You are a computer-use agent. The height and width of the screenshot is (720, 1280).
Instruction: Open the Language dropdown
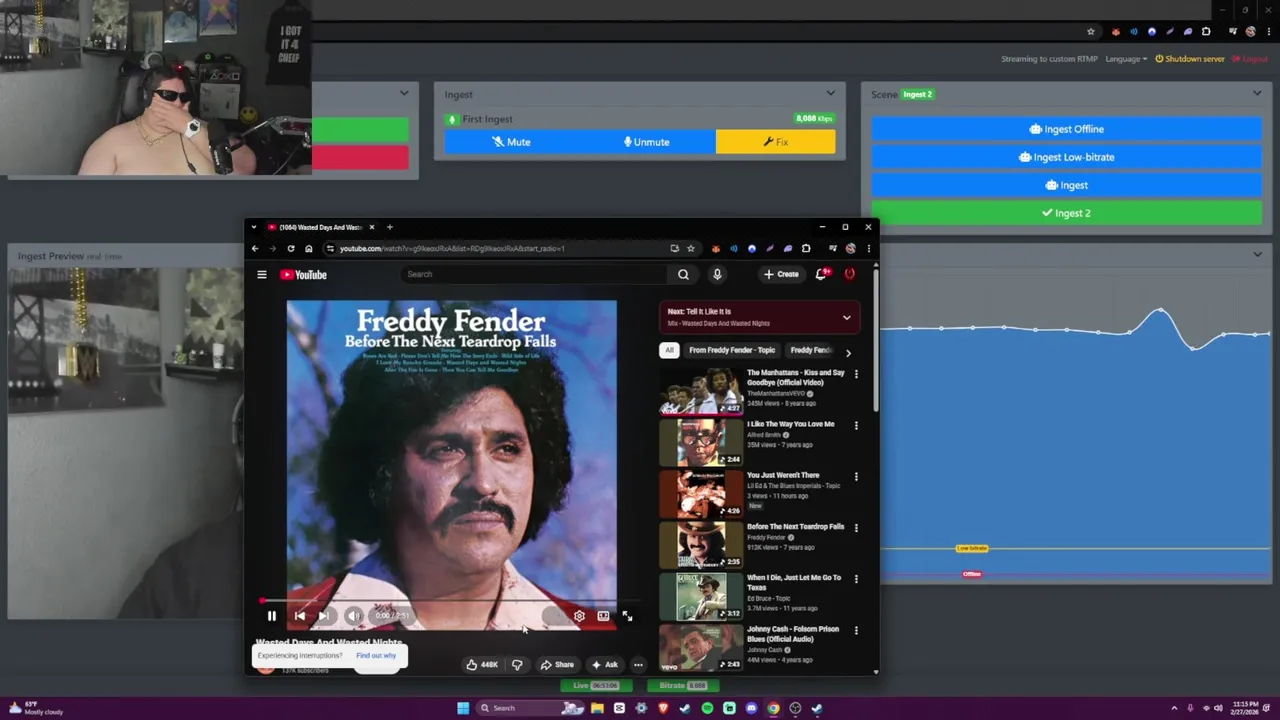1126,59
